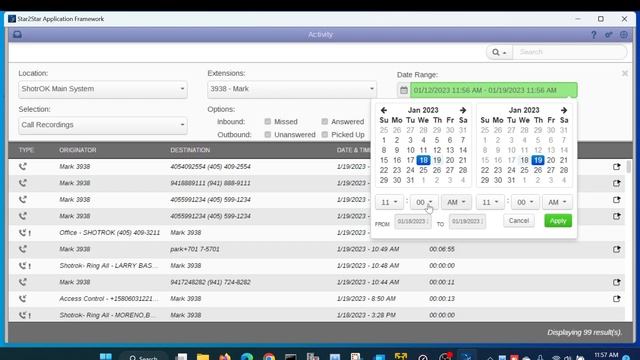Toggle the Unanswered outbound checkbox
This screenshot has height=360, width=640.
pyautogui.click(x=268, y=135)
